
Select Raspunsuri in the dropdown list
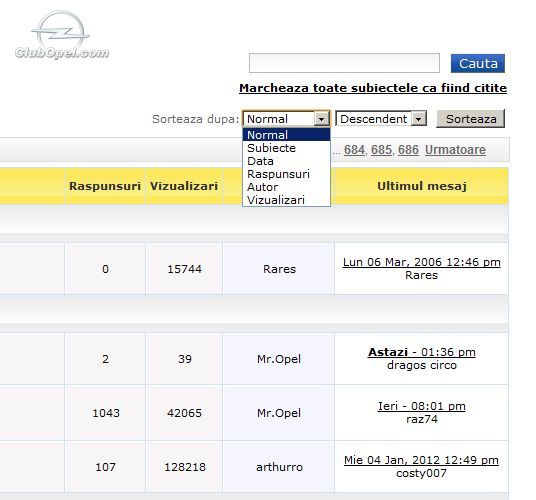point(286,174)
